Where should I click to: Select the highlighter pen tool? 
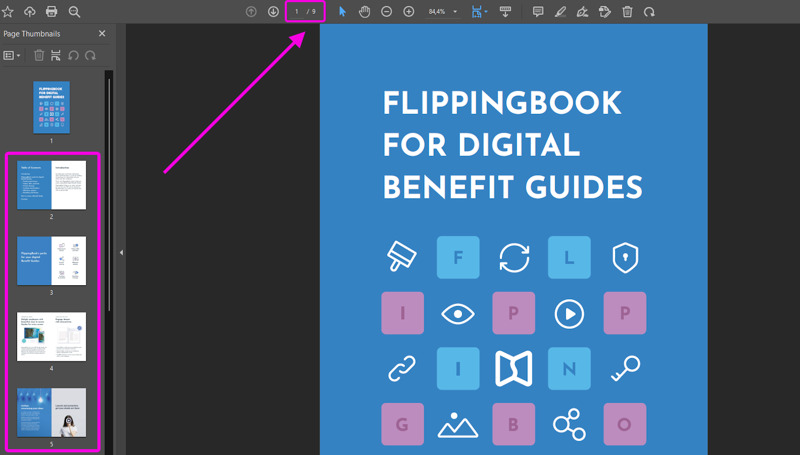[x=560, y=12]
